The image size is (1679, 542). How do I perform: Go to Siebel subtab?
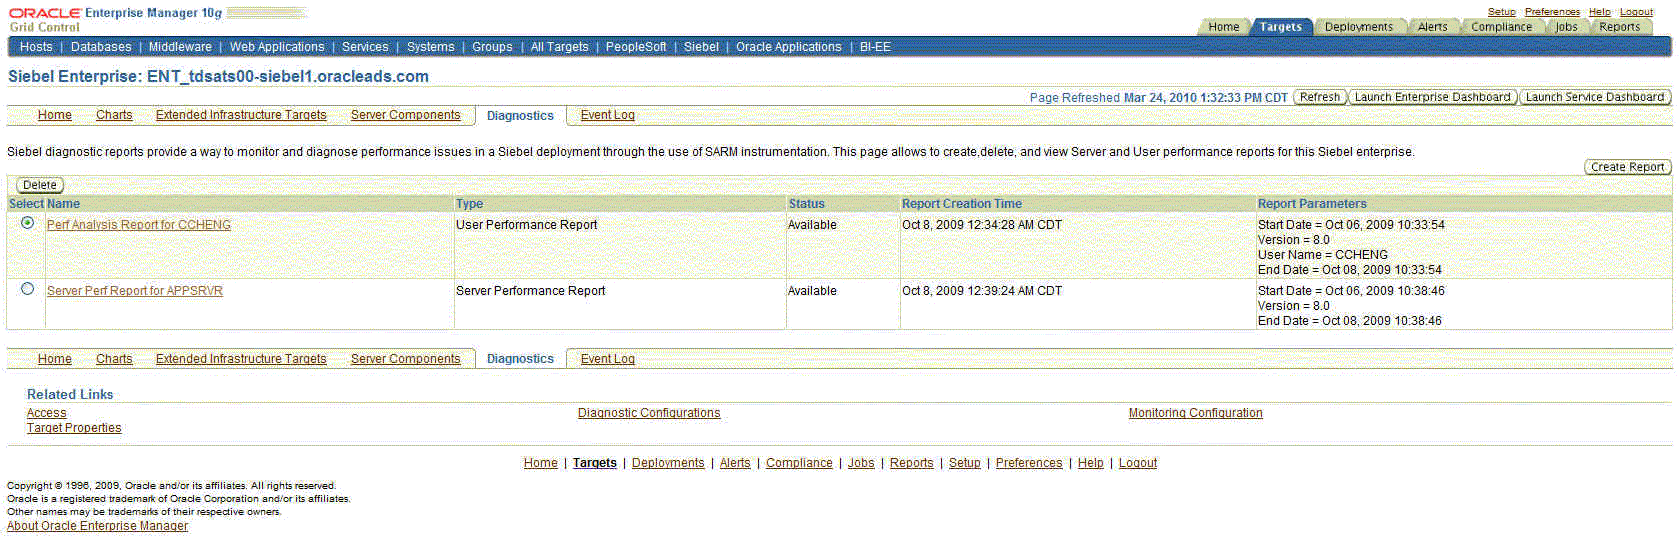701,47
